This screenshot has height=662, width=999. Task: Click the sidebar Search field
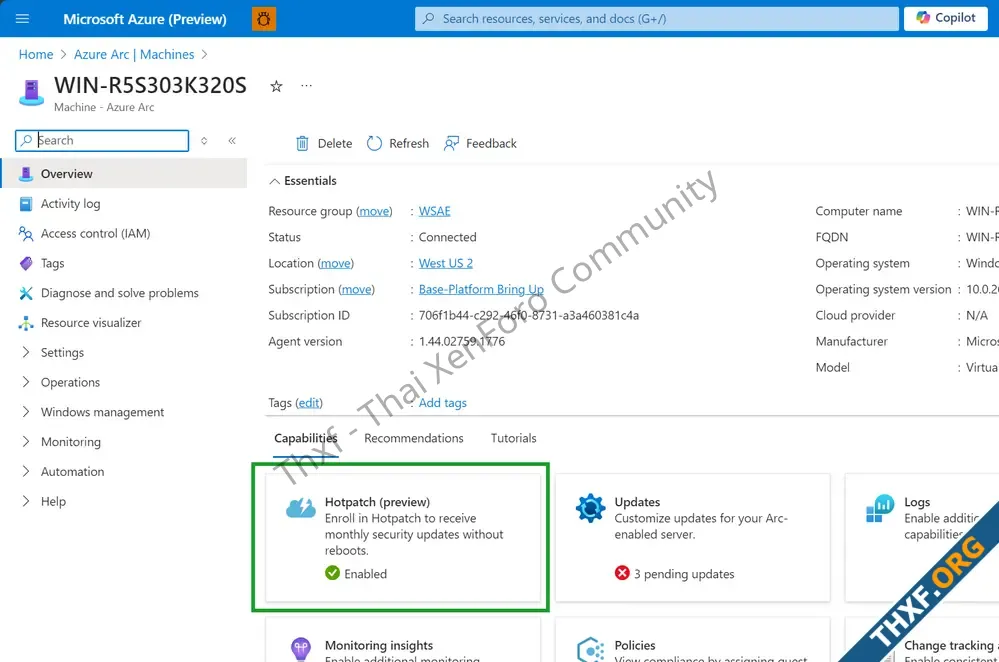tap(102, 140)
